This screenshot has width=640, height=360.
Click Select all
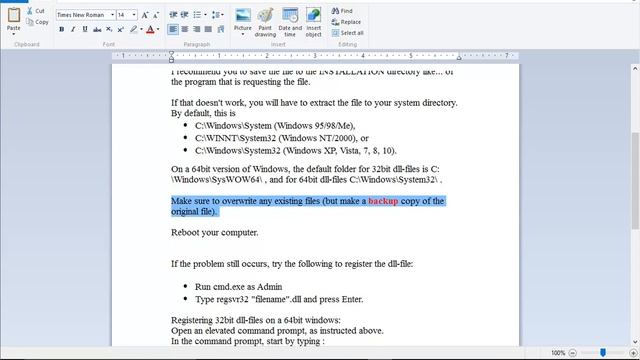[x=347, y=33]
